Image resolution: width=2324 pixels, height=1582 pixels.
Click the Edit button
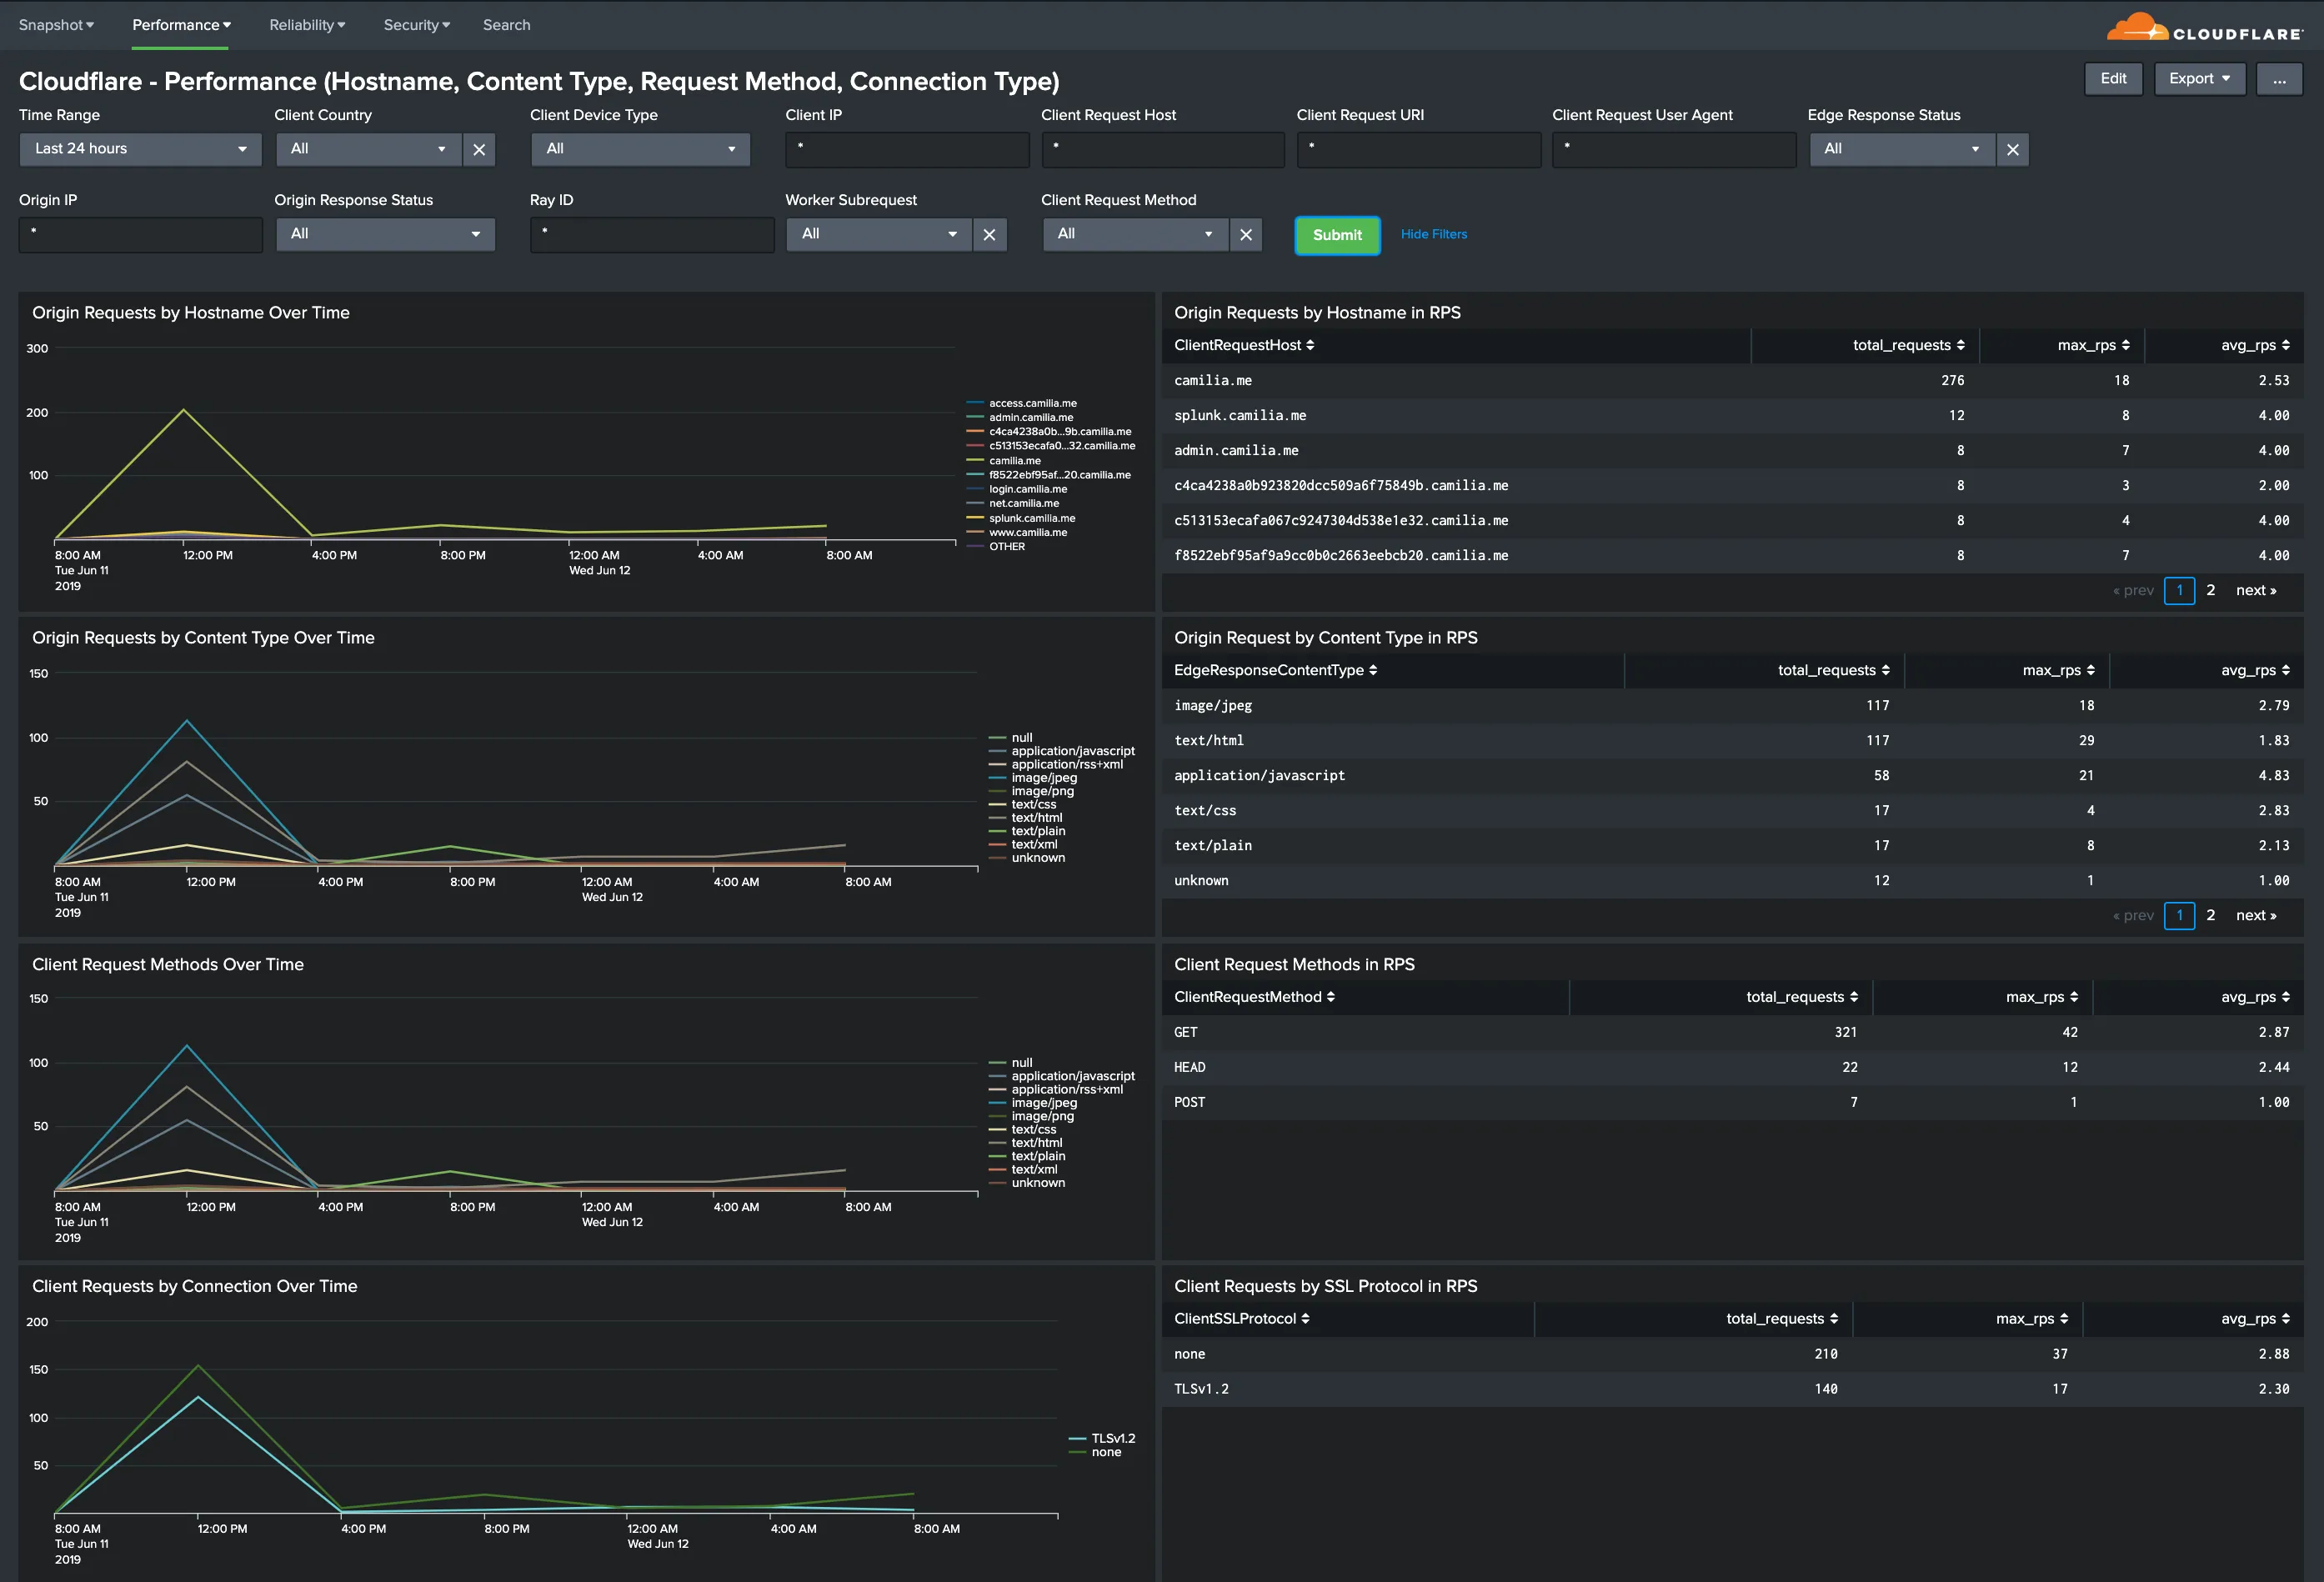2112,79
